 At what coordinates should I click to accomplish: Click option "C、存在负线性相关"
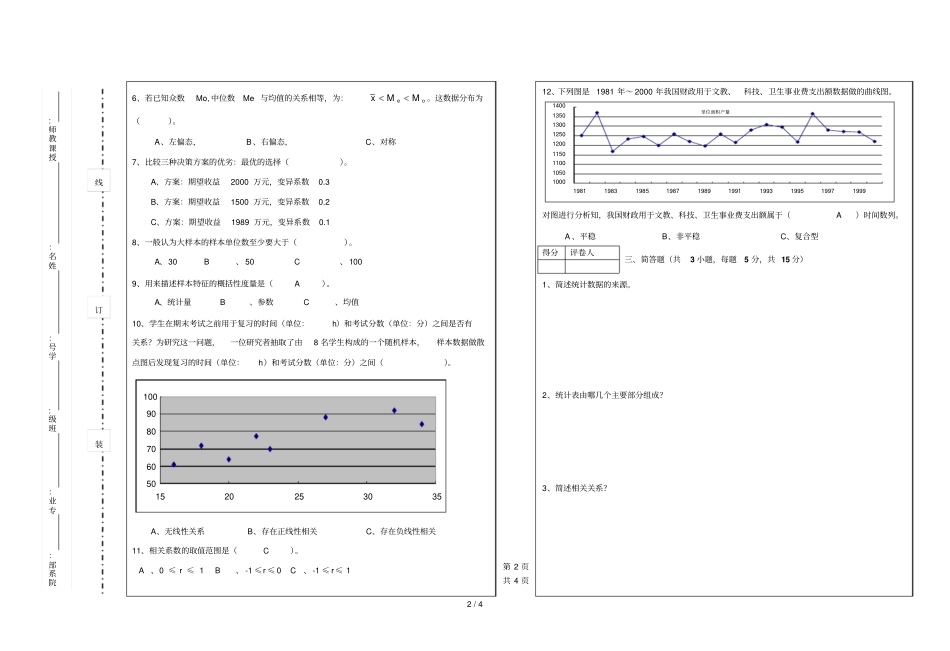click(x=400, y=531)
